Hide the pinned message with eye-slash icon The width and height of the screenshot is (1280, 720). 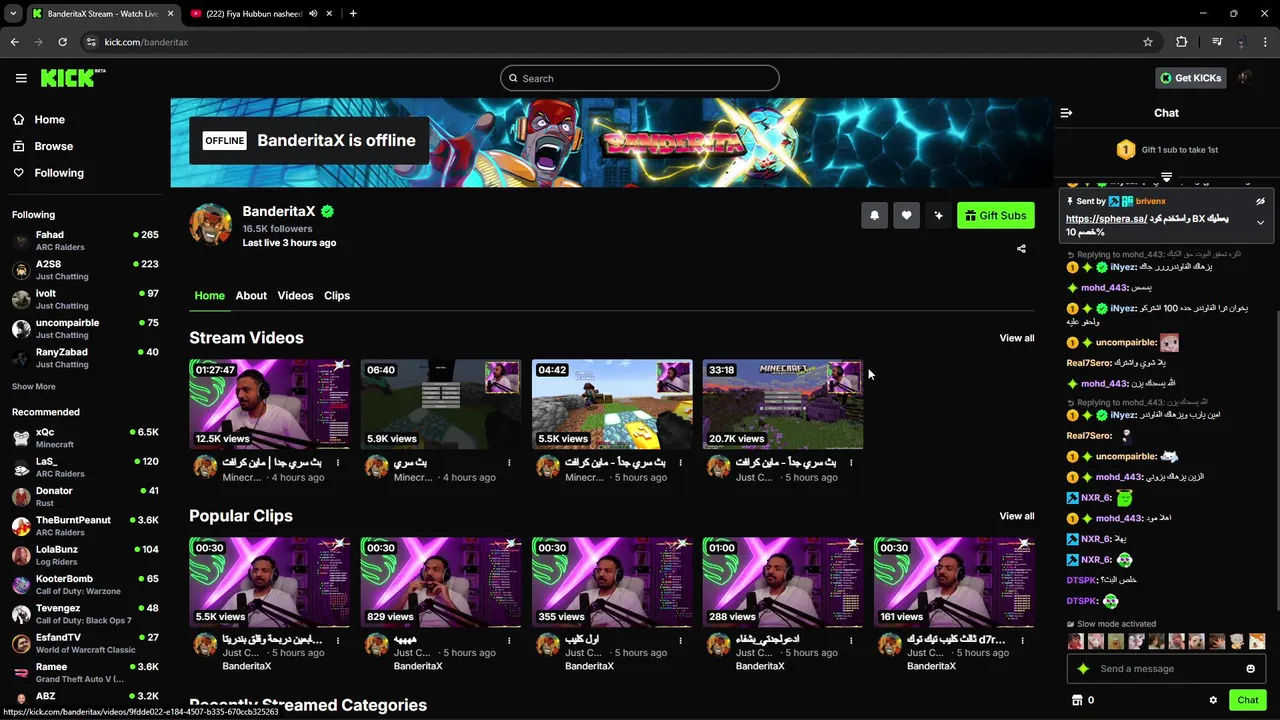pos(1260,202)
